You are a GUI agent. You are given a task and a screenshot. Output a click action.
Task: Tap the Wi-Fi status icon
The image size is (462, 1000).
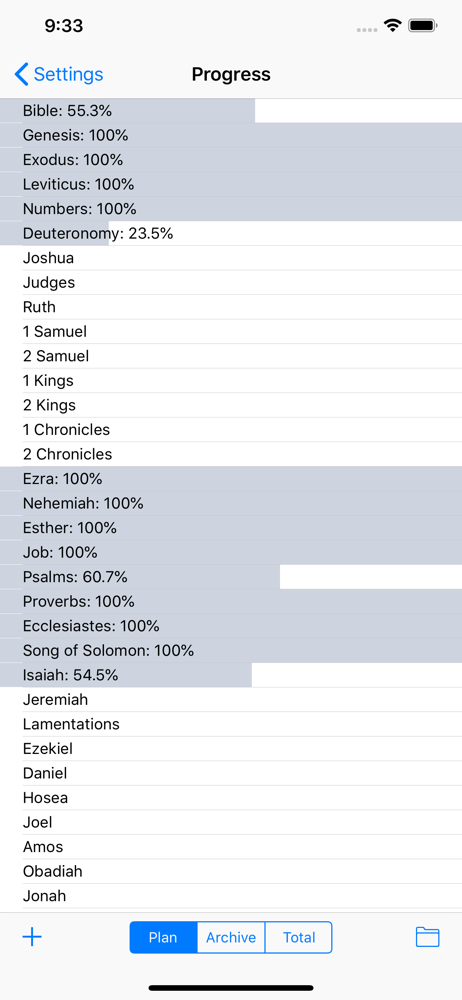[x=392, y=26]
